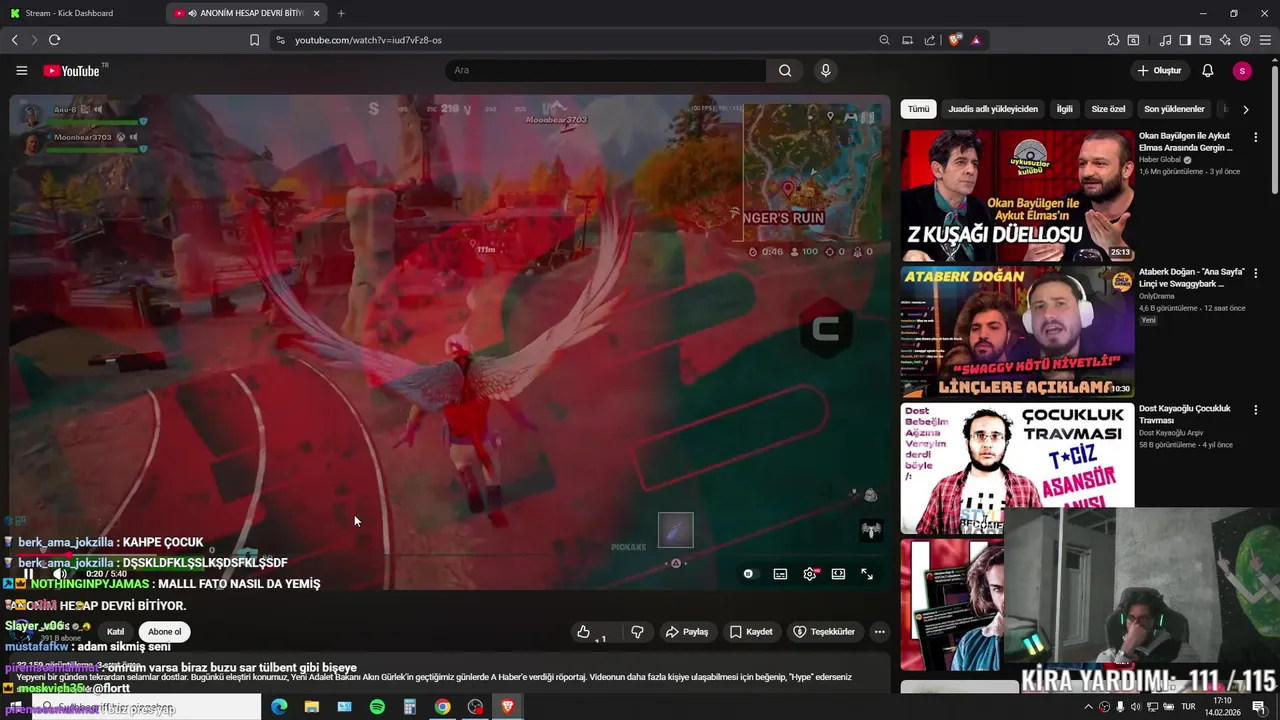Open the three-dot more actions menu
Screen dimensions: 1280x720
point(879,632)
